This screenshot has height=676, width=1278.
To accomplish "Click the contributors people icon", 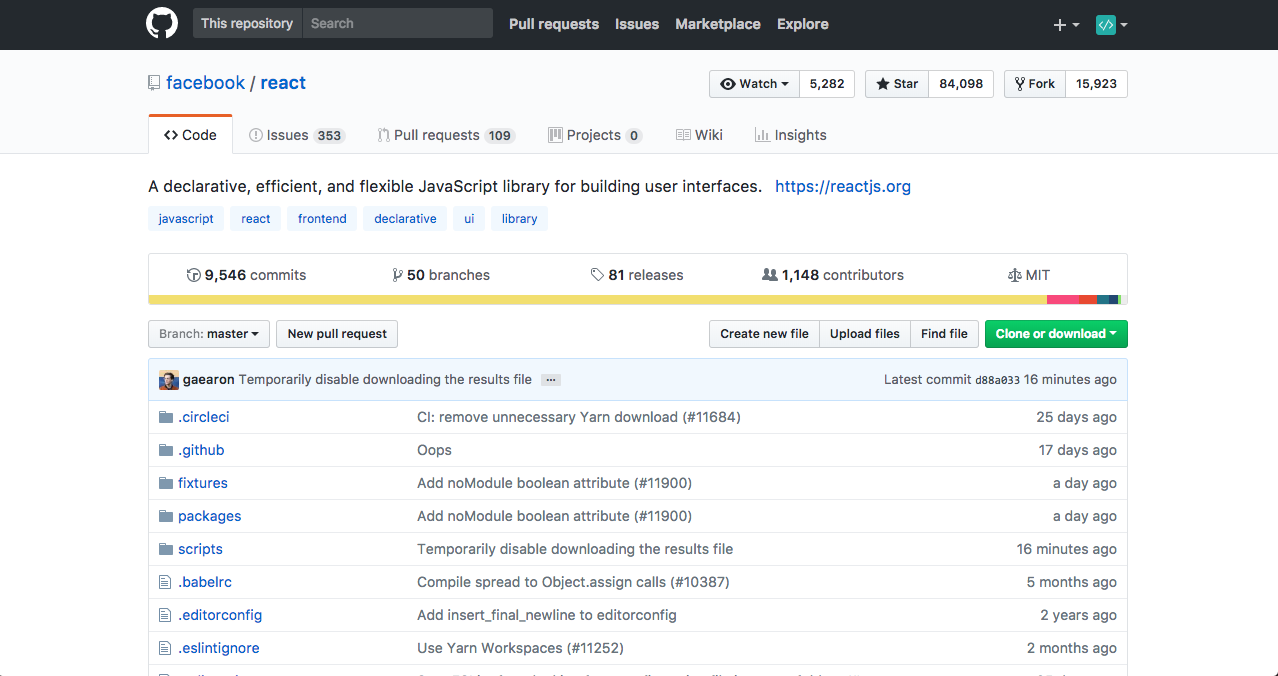I will click(x=768, y=274).
